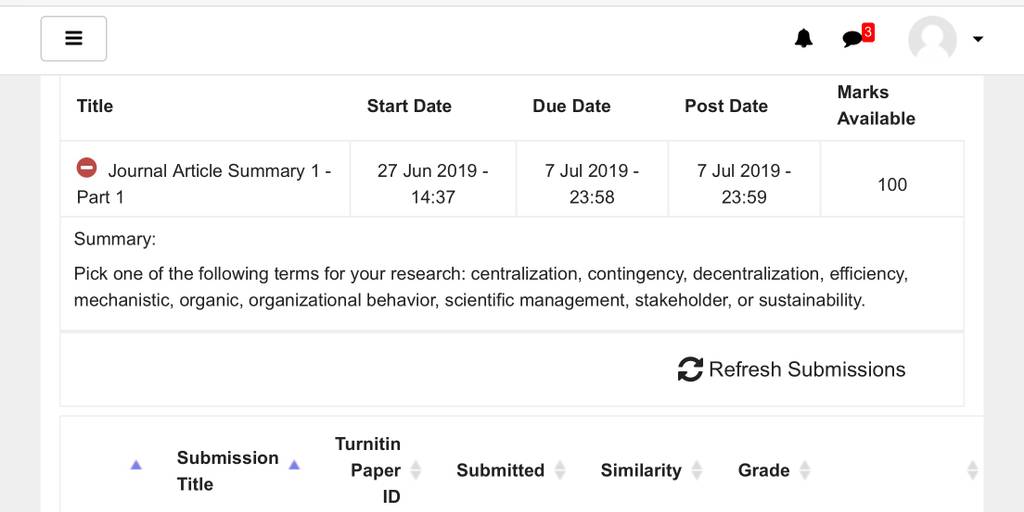Click the Post Date header
This screenshot has height=512, width=1024.
click(x=726, y=106)
